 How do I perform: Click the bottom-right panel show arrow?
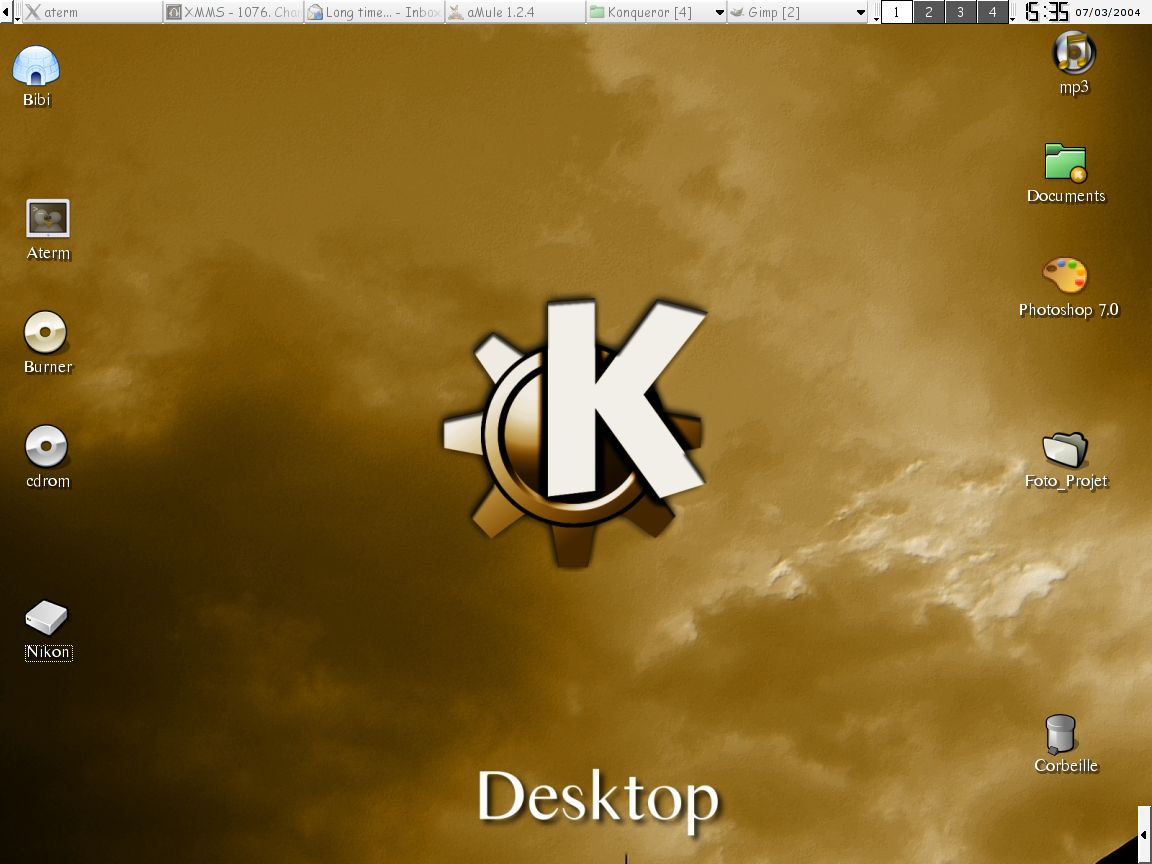tap(1145, 835)
